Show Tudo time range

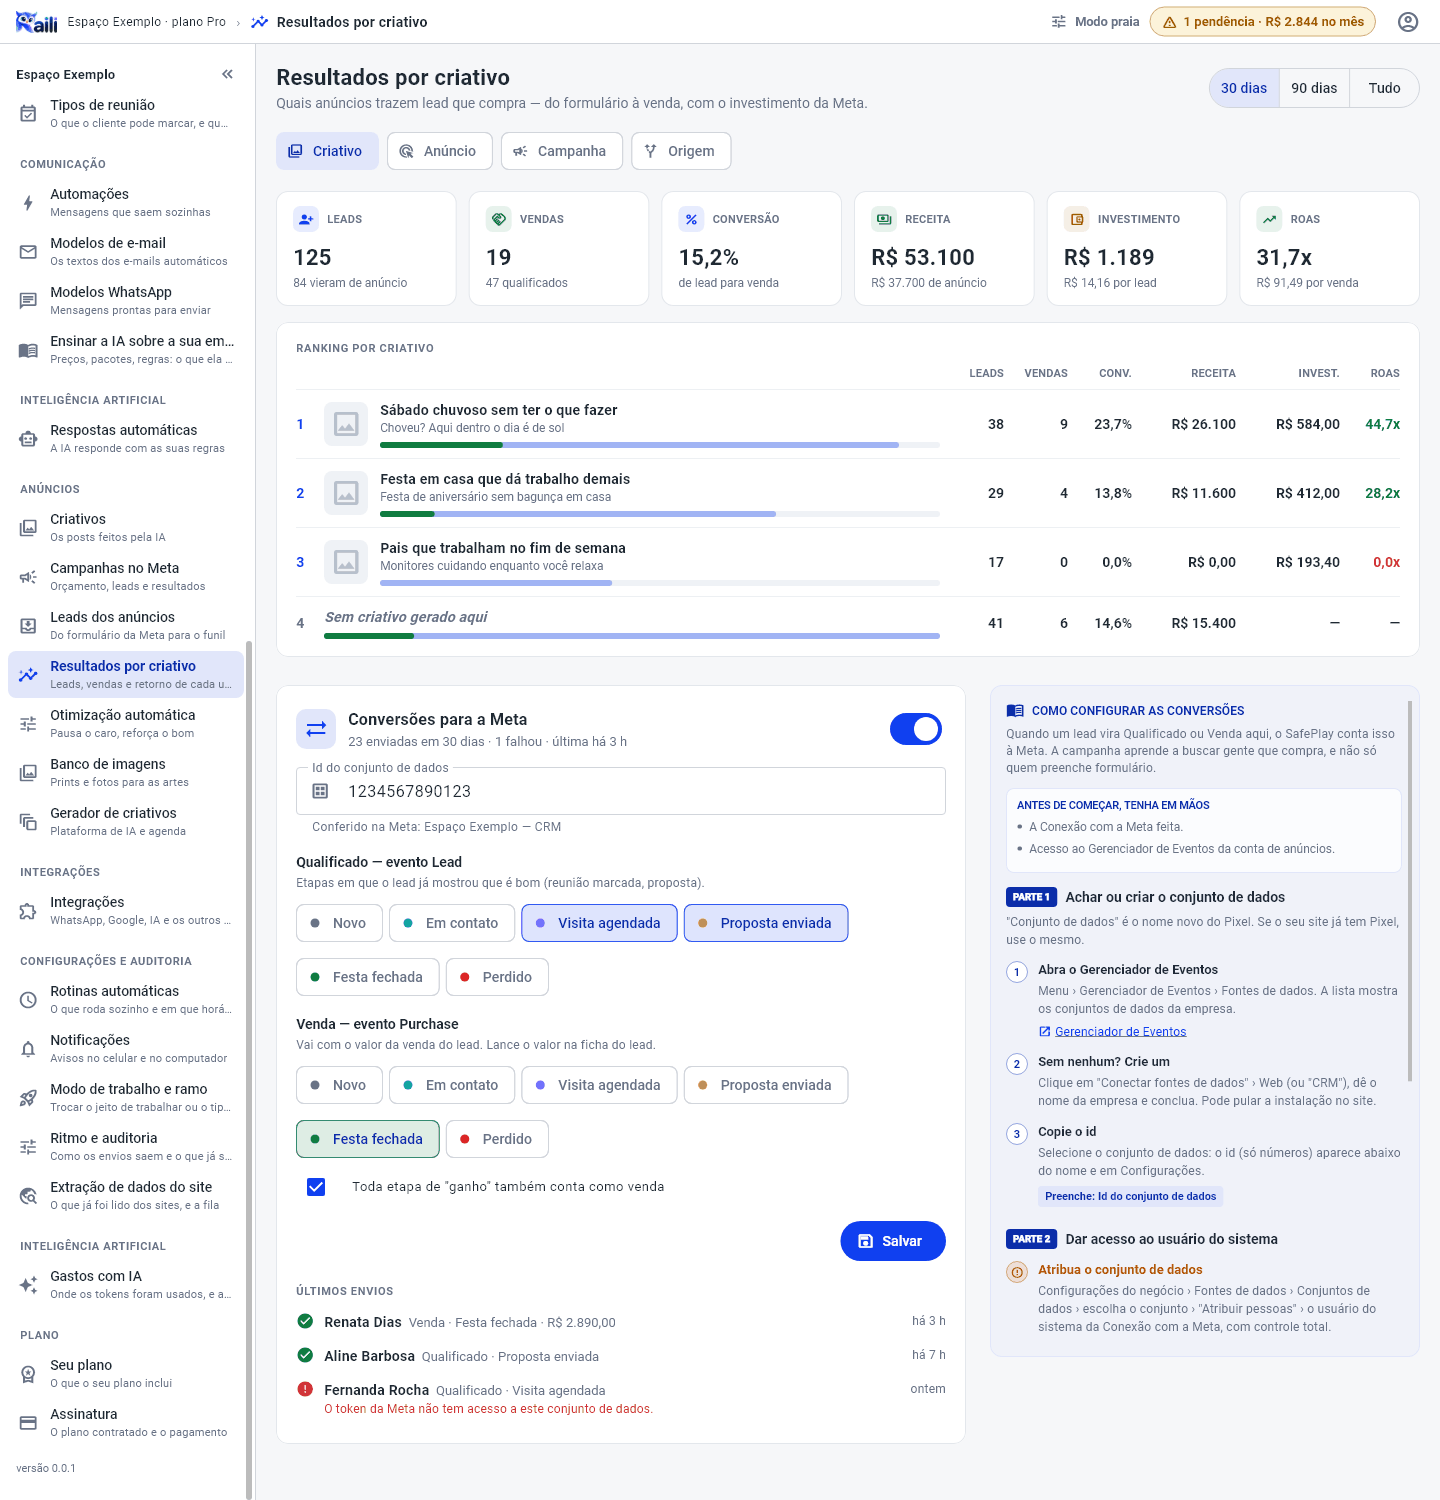1384,88
